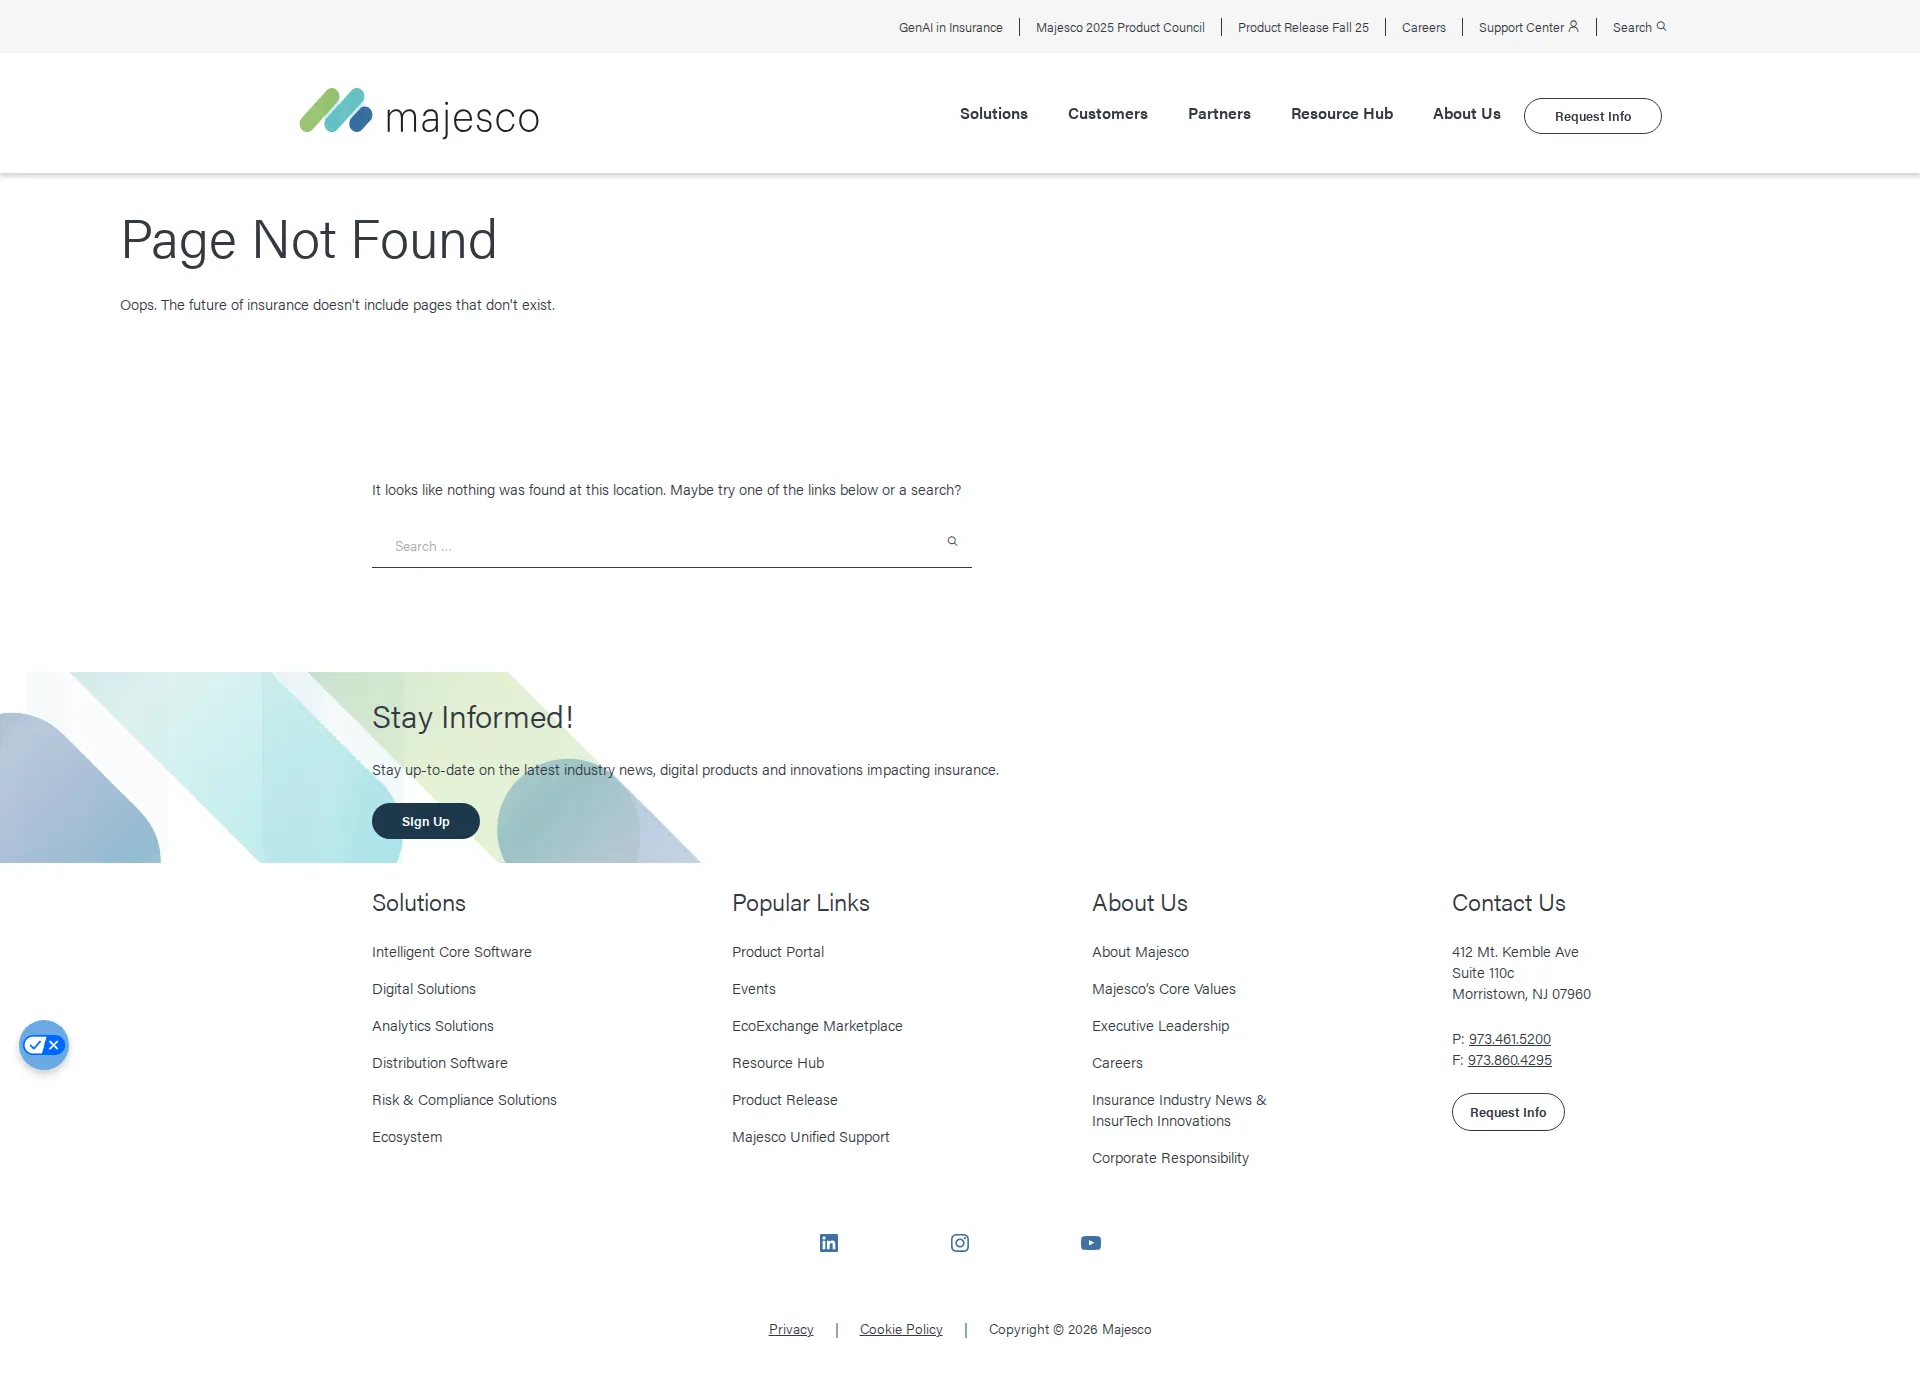Click the Contact Us footer heading
Viewport: 1920px width, 1378px height.
[x=1508, y=903]
